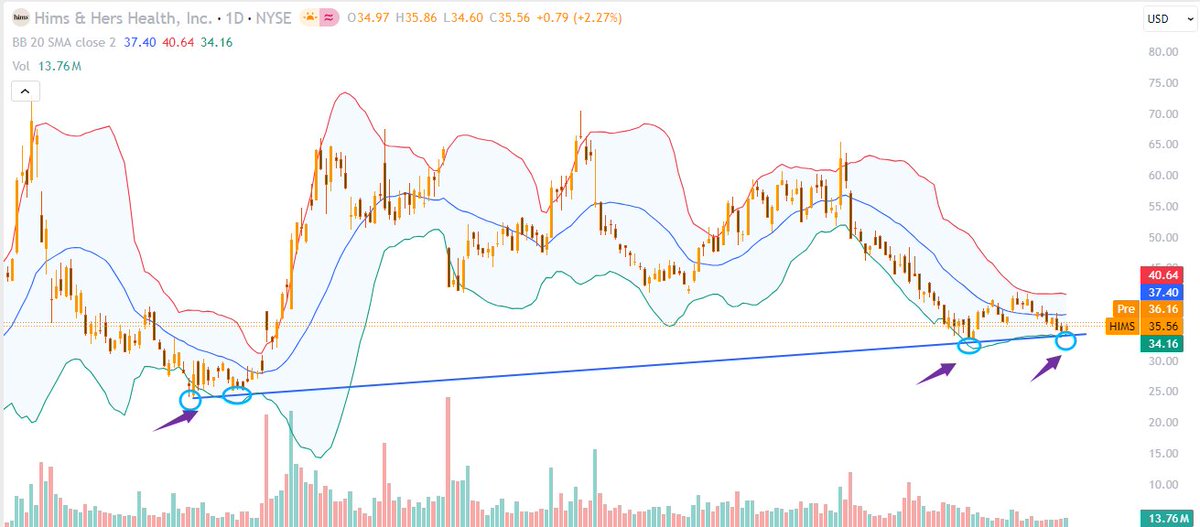Click the 70.00 price axis label
Image resolution: width=1200 pixels, height=527 pixels.
click(1161, 114)
